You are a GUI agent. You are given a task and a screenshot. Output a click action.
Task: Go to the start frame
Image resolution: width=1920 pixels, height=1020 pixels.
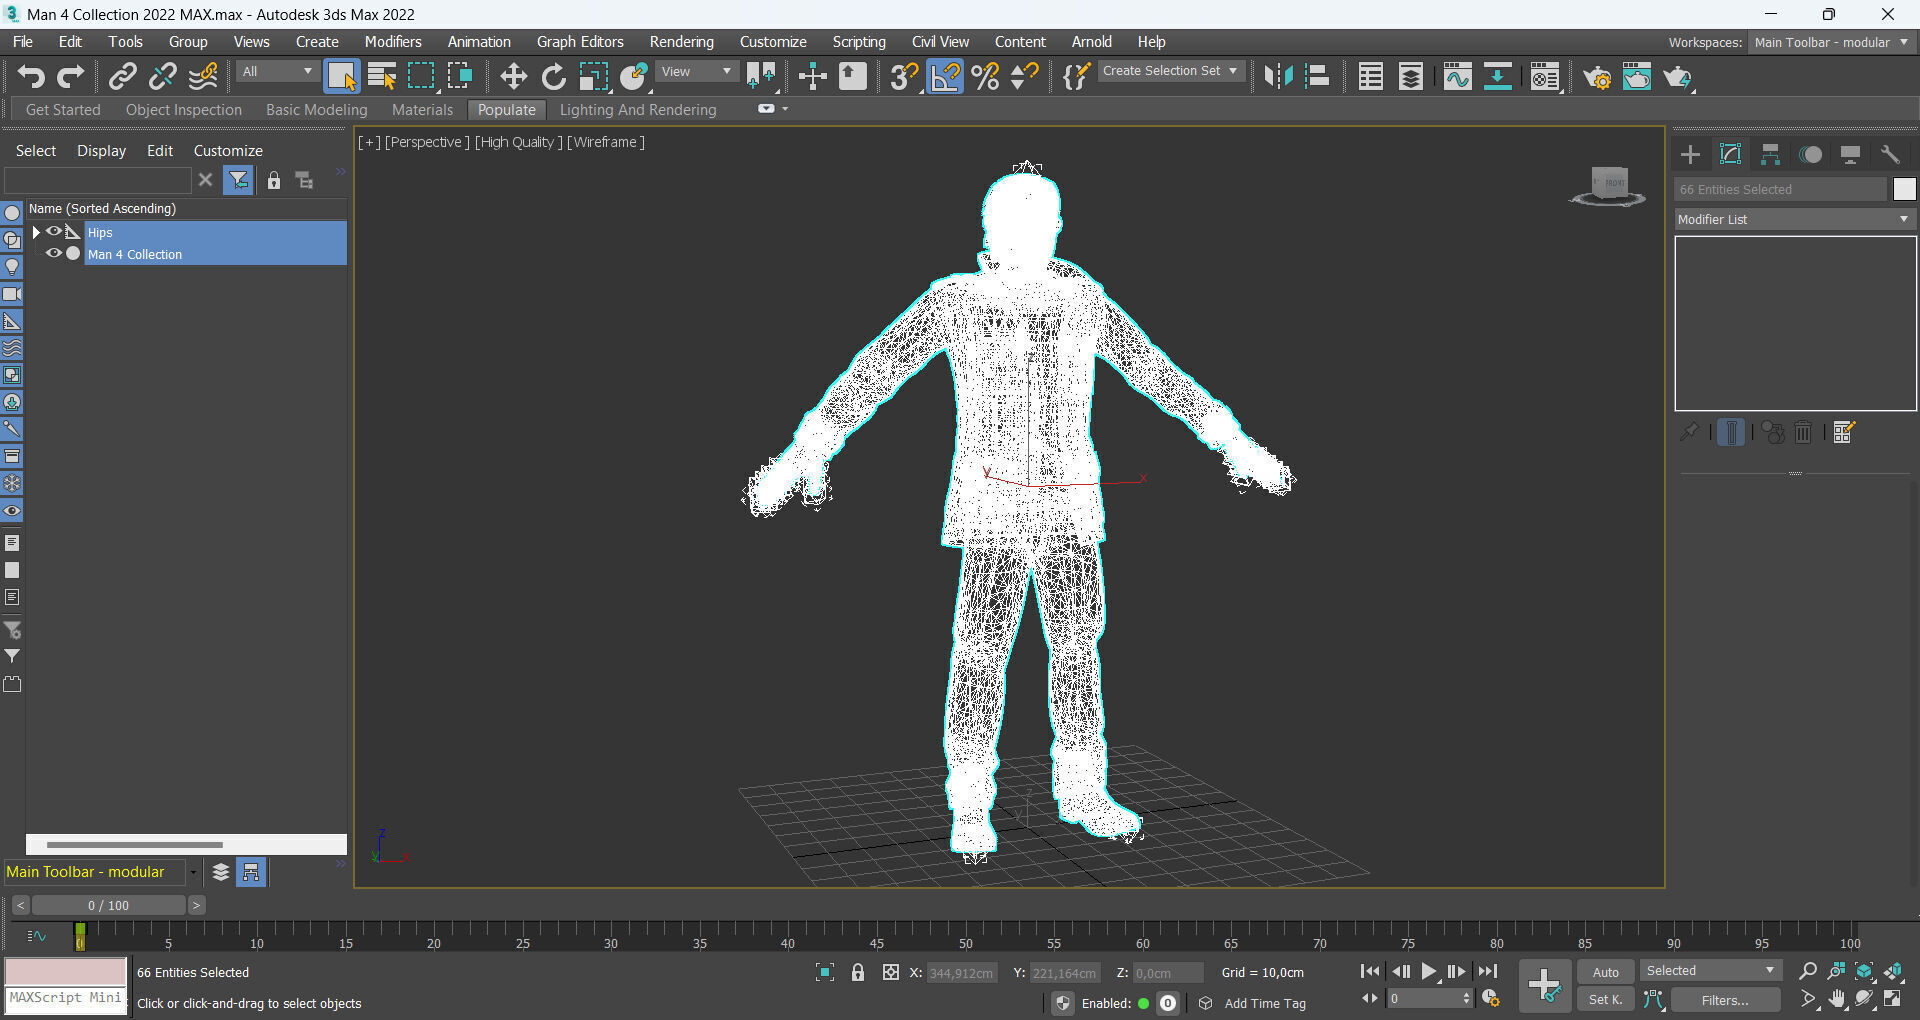point(1370,971)
